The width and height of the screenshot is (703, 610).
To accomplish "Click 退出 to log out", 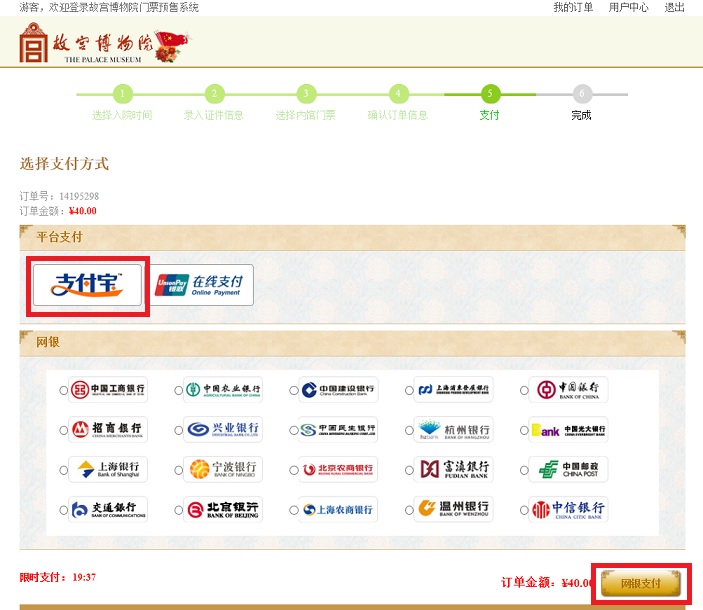I will tap(675, 7).
